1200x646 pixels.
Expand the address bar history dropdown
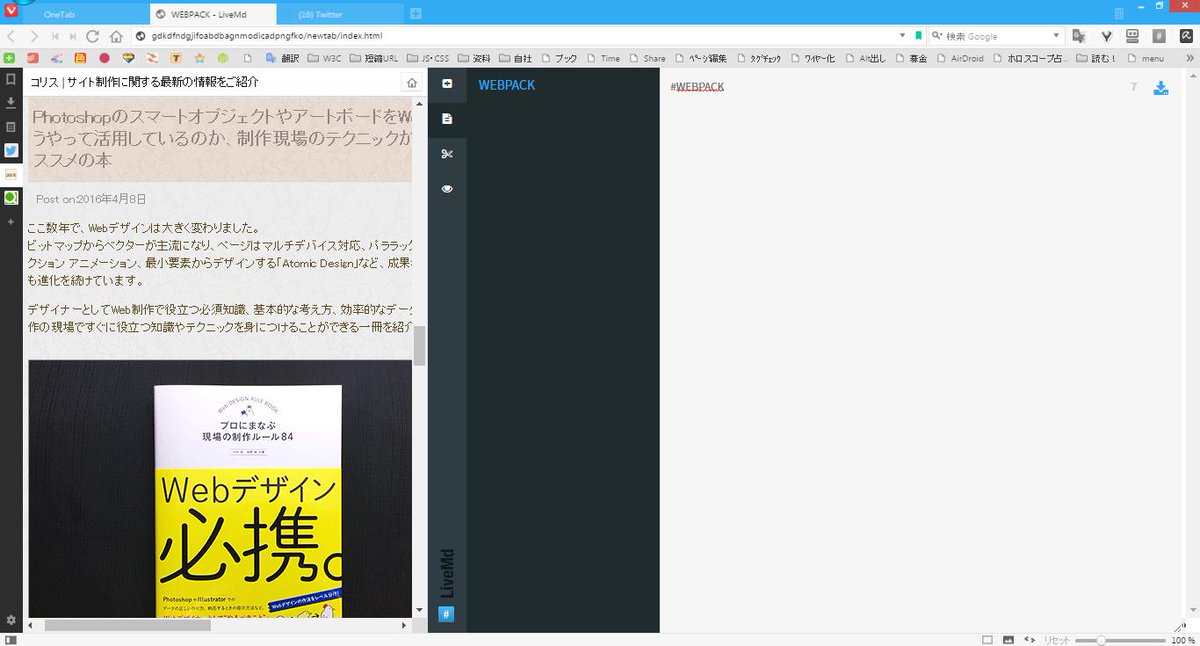click(904, 36)
